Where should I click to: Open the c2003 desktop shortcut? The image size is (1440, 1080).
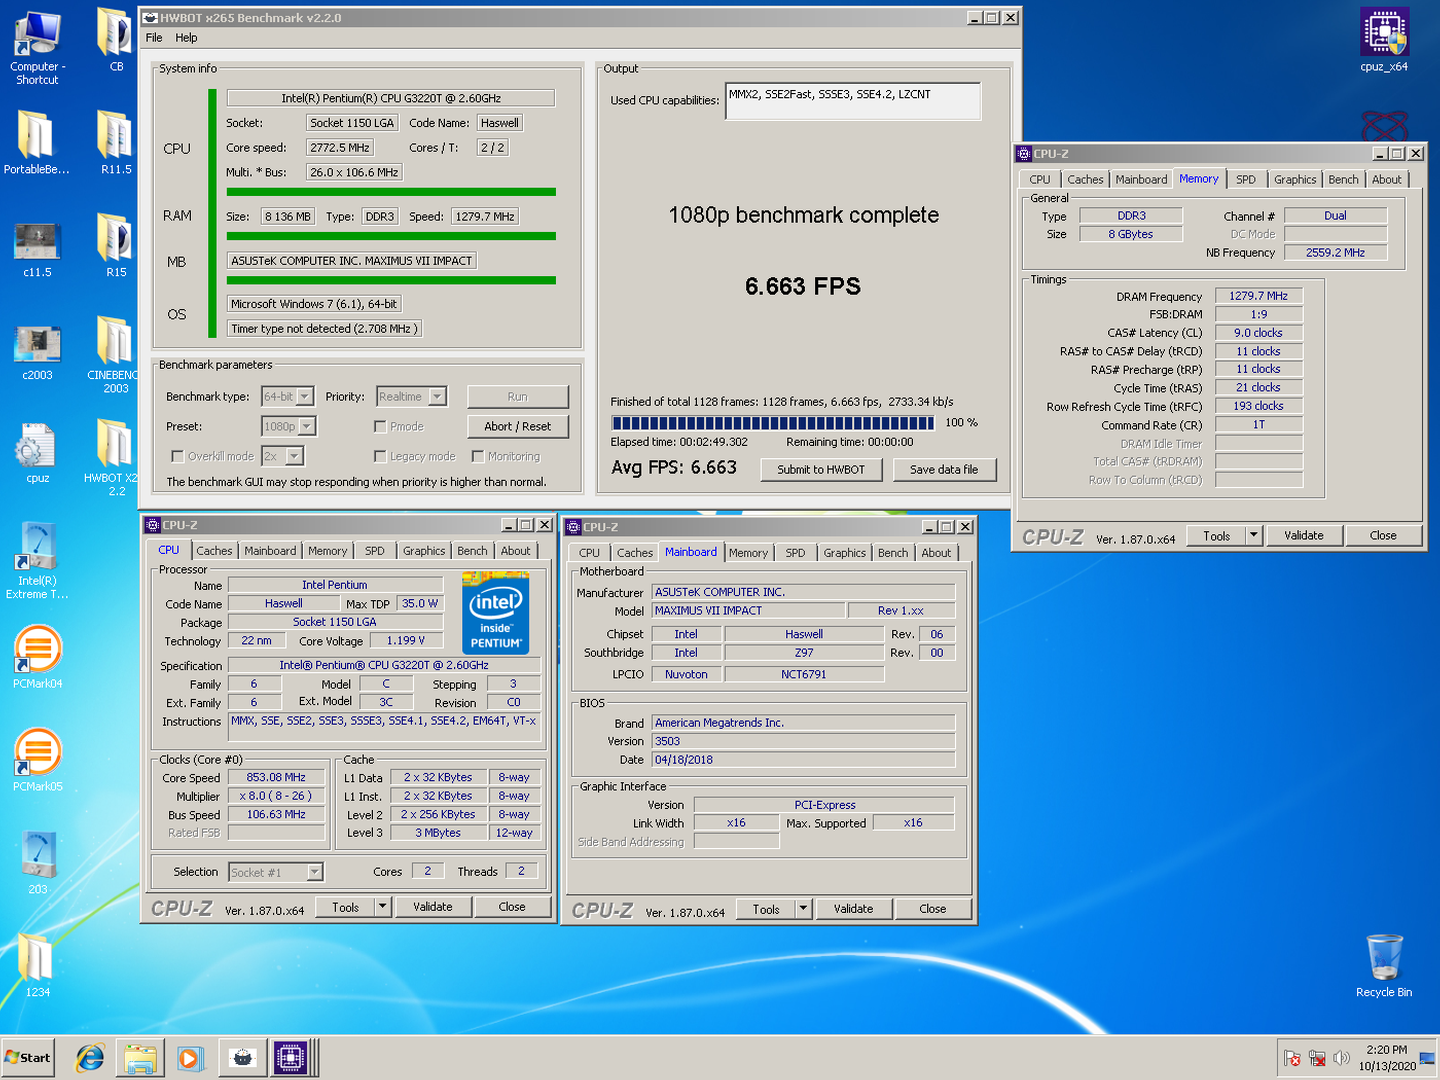coord(37,350)
